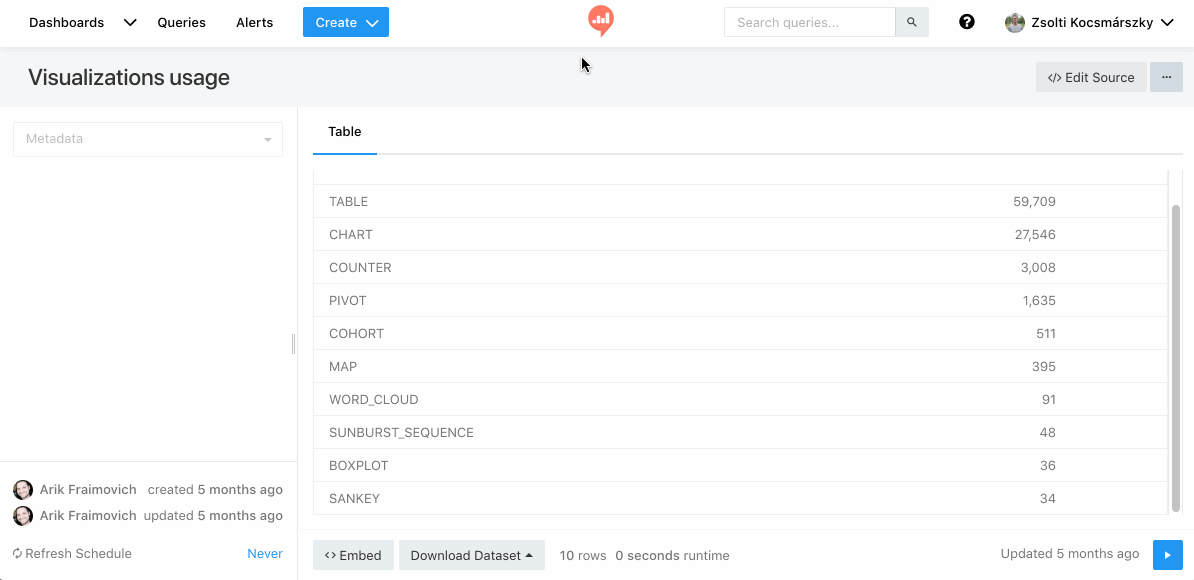Click the user avatar in top bar

point(1015,23)
